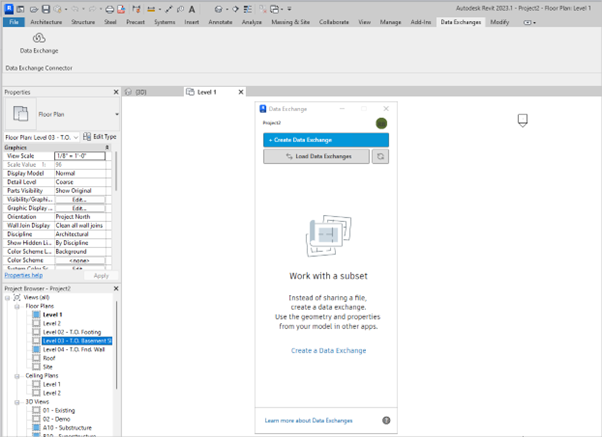602x437 pixels.
Task: Switch to the Modify ribbon tab
Action: pyautogui.click(x=499, y=22)
